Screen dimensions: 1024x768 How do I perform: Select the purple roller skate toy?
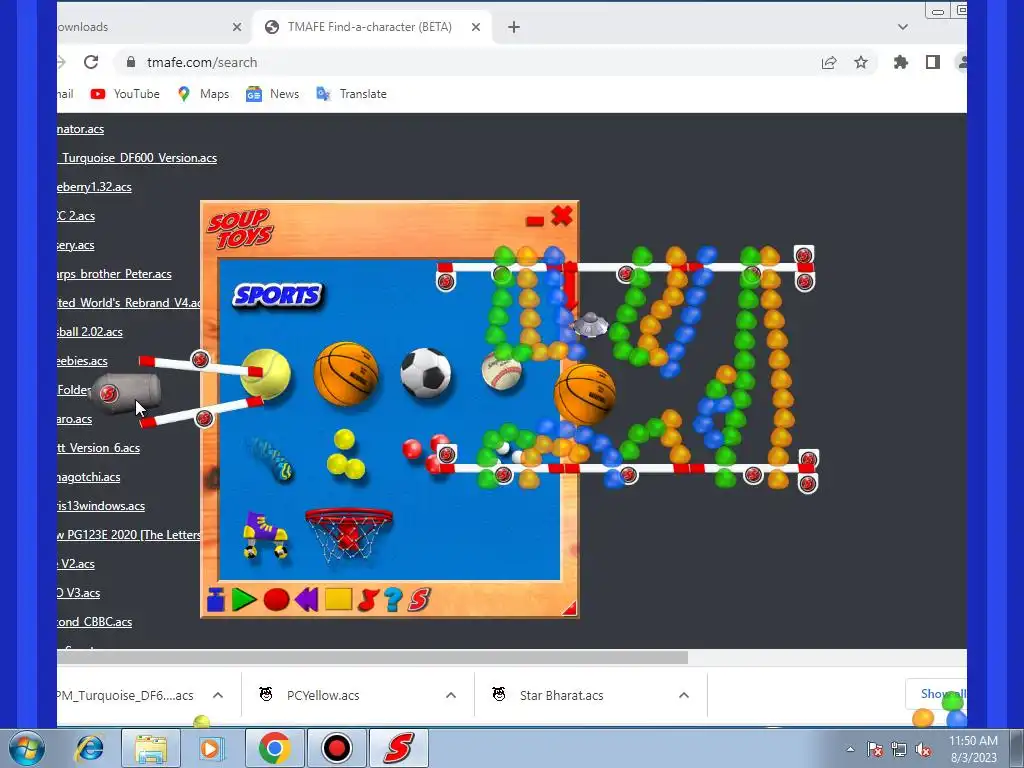[265, 535]
